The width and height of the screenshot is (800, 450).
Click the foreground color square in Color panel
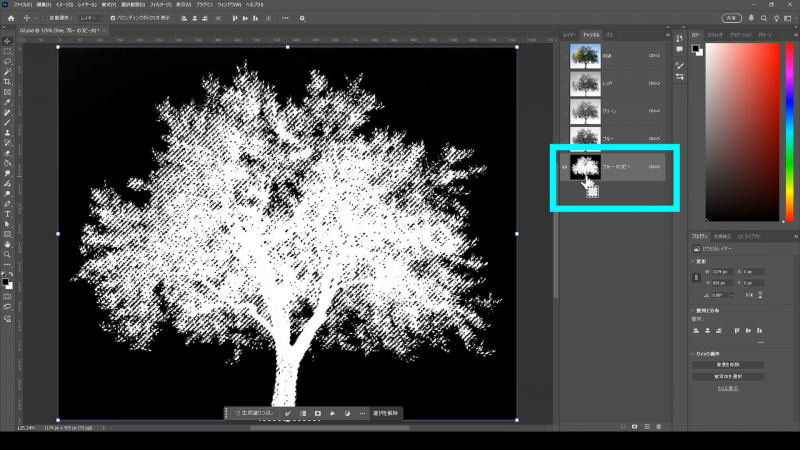pos(695,49)
